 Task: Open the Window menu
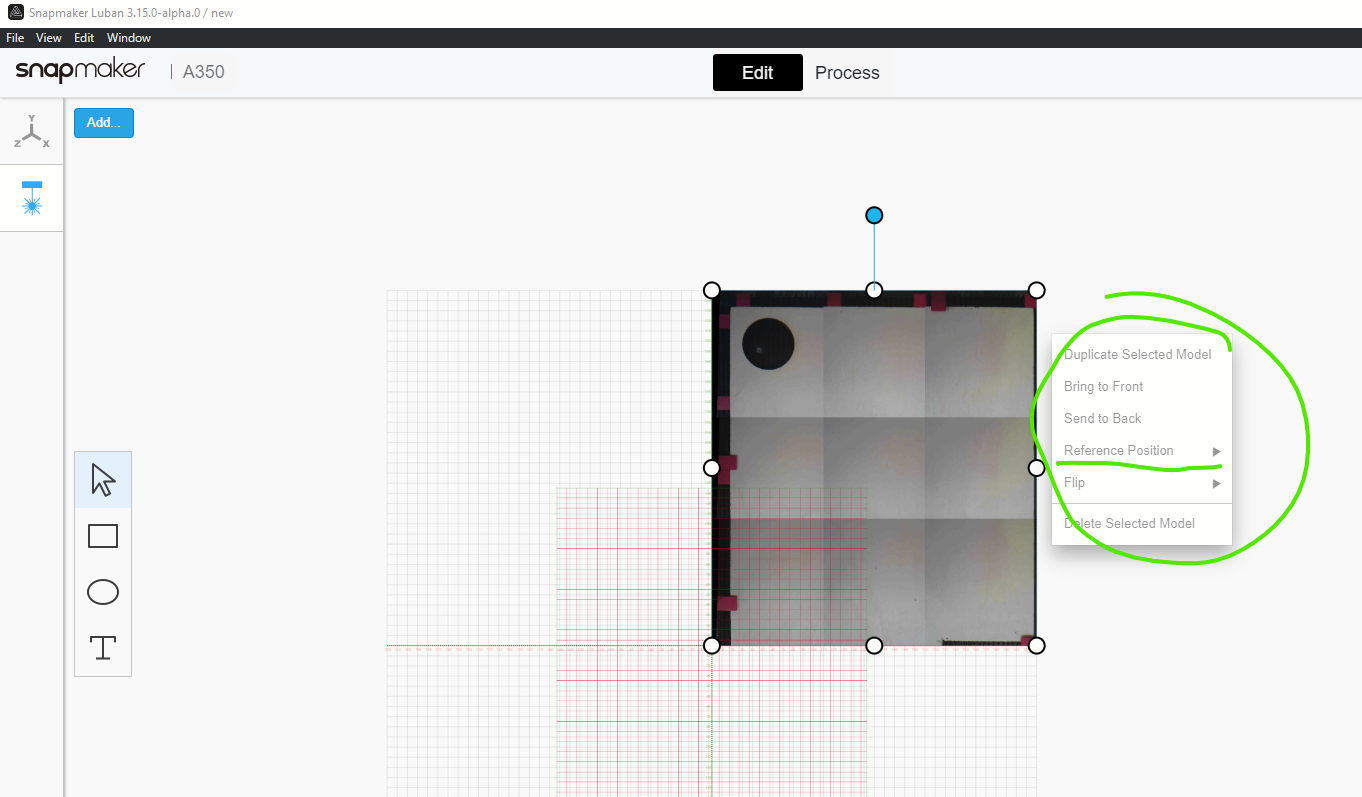pos(128,37)
